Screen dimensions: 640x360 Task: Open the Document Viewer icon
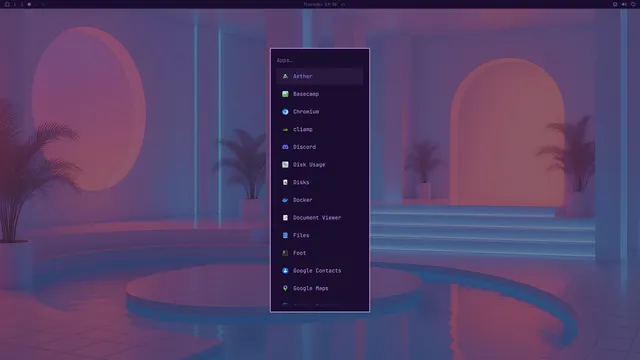click(285, 218)
